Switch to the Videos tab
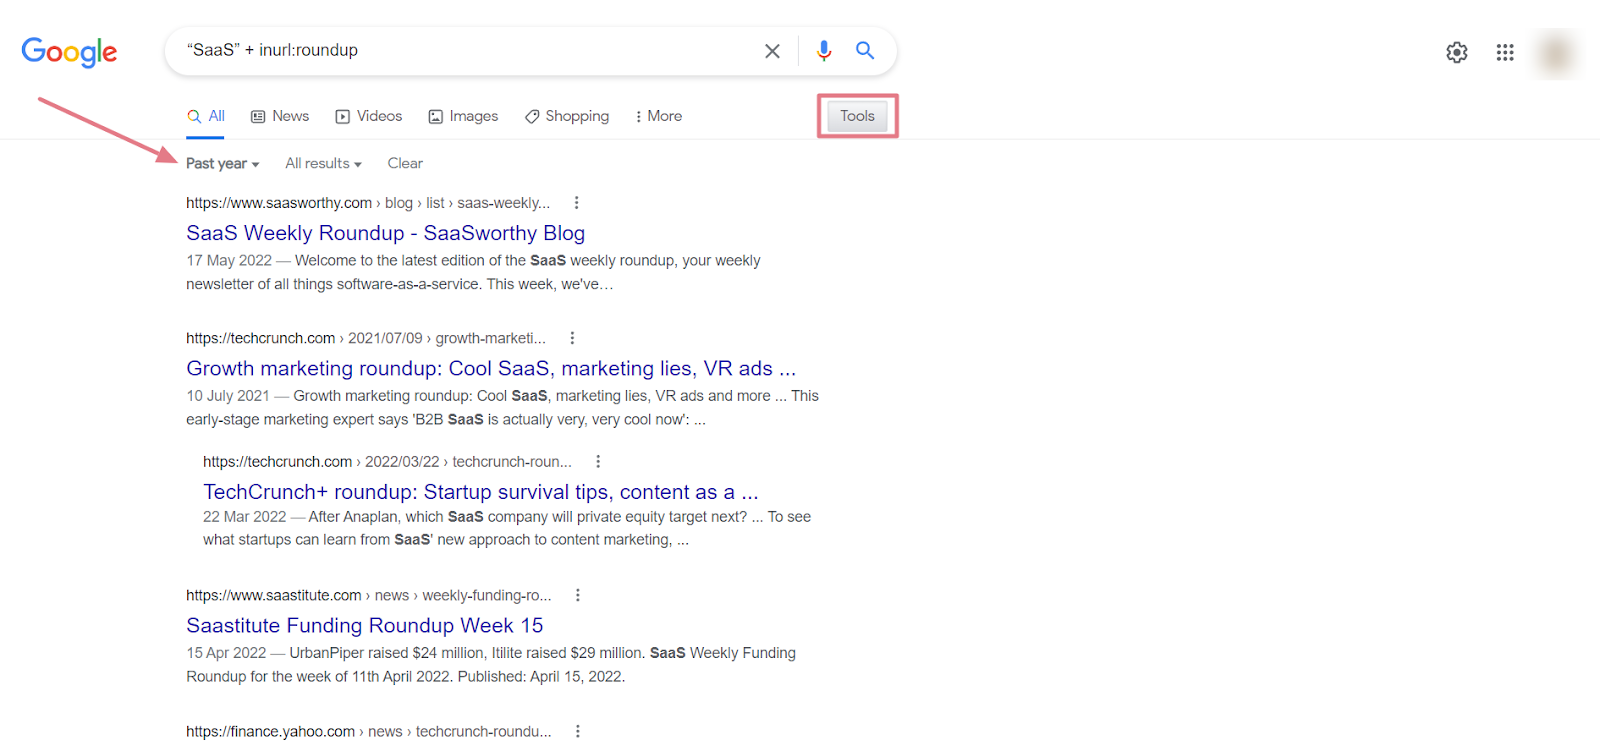 click(x=369, y=116)
